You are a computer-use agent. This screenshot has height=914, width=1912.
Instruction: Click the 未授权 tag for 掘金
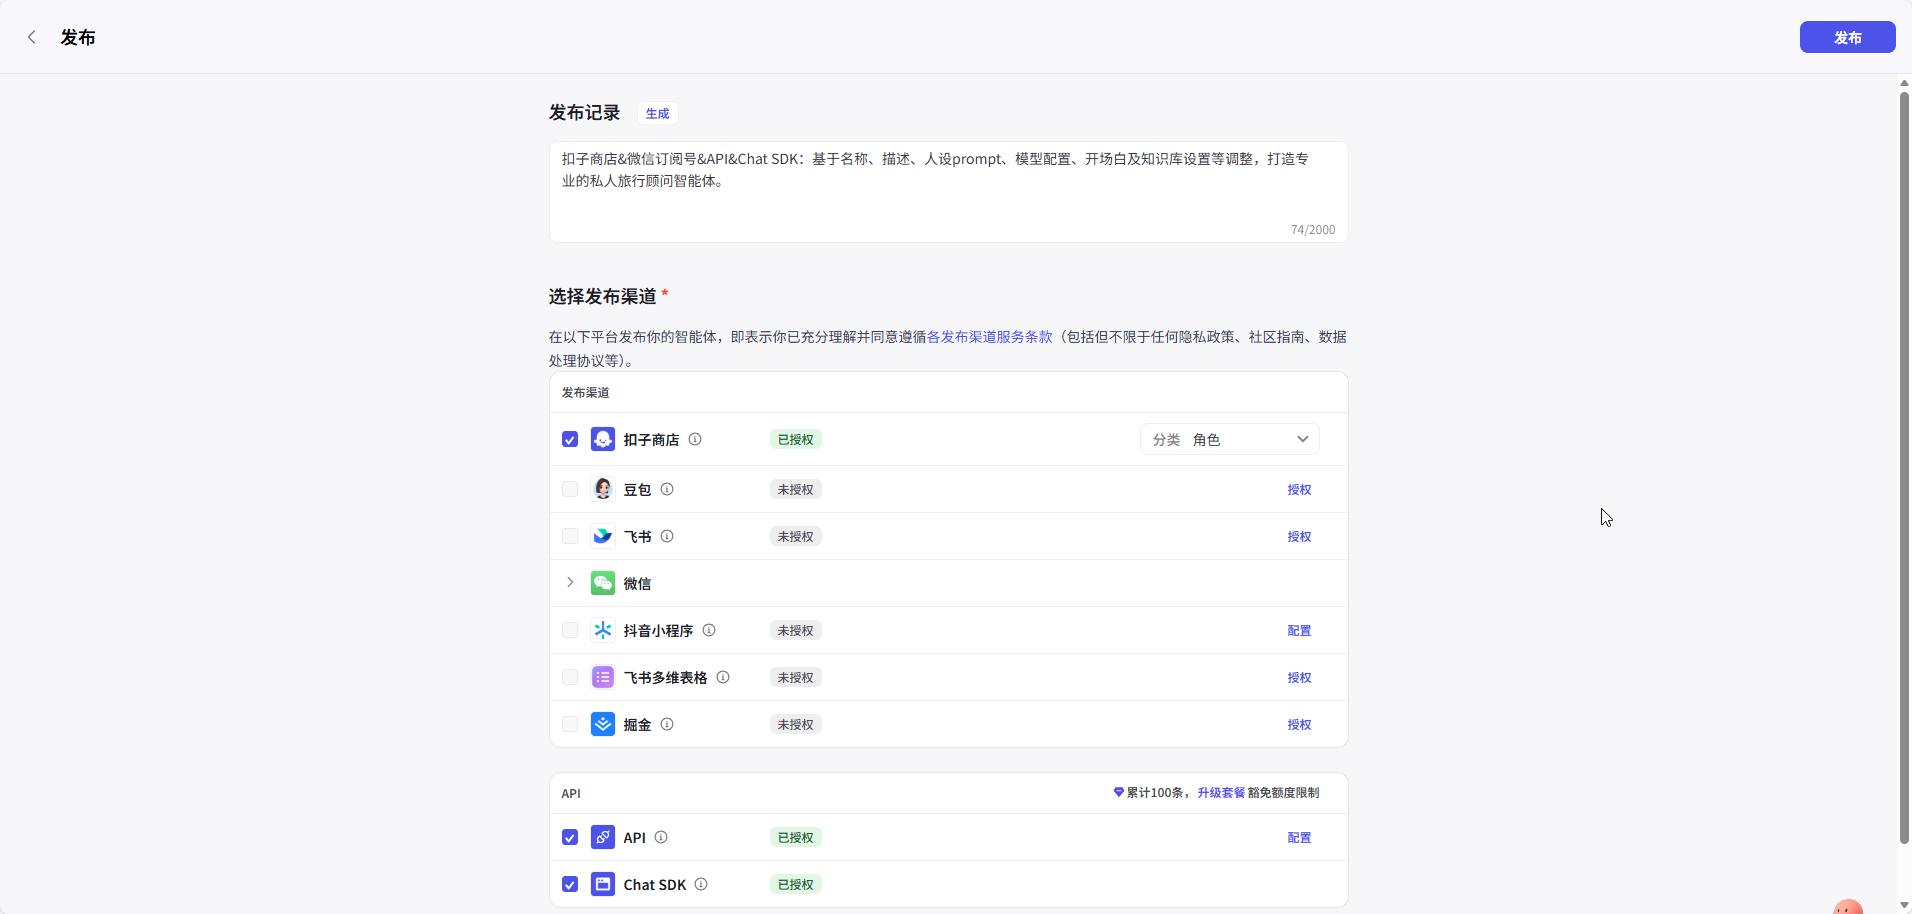coord(795,724)
